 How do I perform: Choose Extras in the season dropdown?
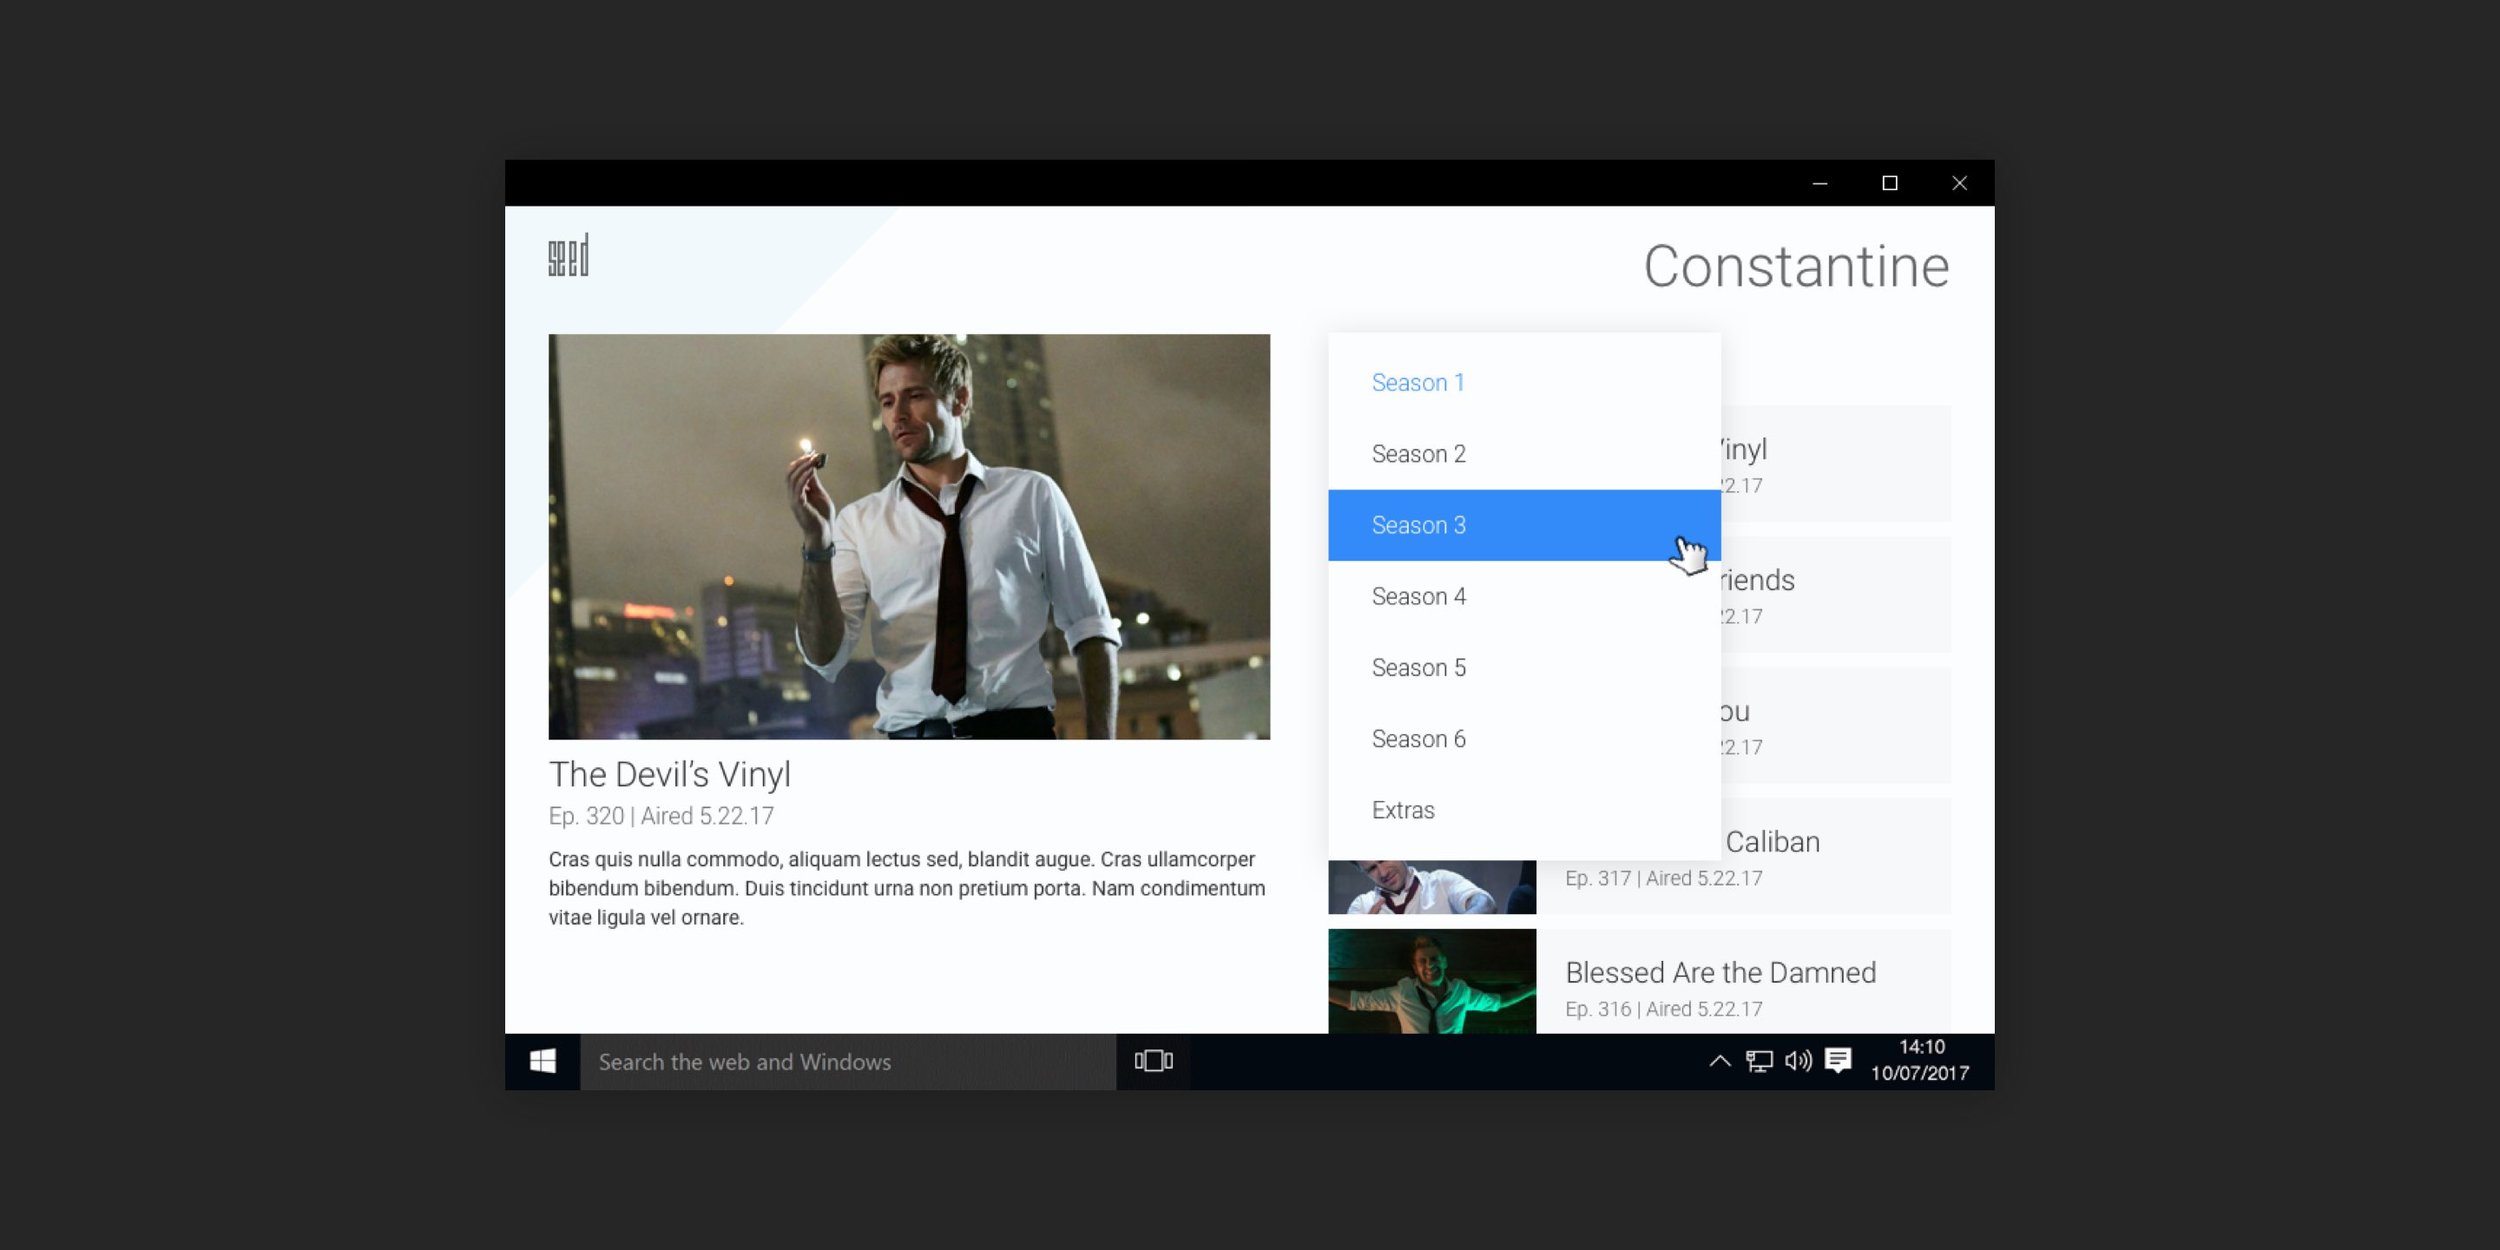coord(1524,810)
